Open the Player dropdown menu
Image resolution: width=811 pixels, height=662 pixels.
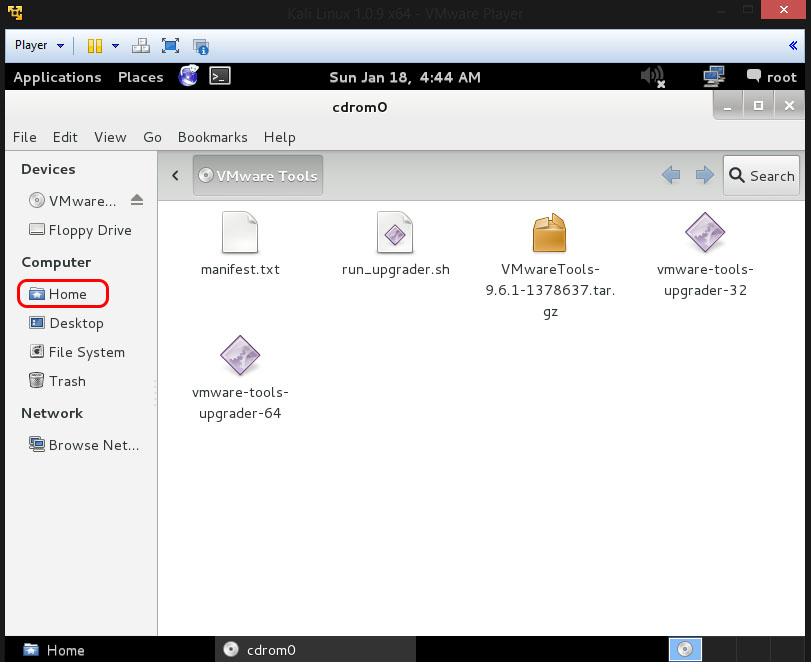click(39, 45)
